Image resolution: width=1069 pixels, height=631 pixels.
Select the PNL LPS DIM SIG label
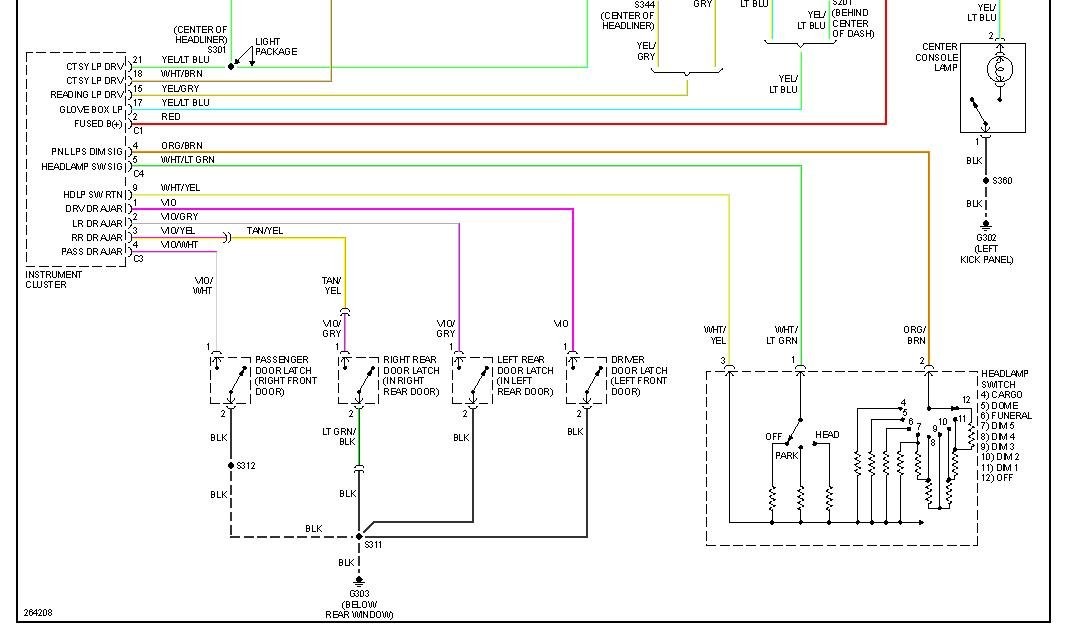tap(87, 152)
